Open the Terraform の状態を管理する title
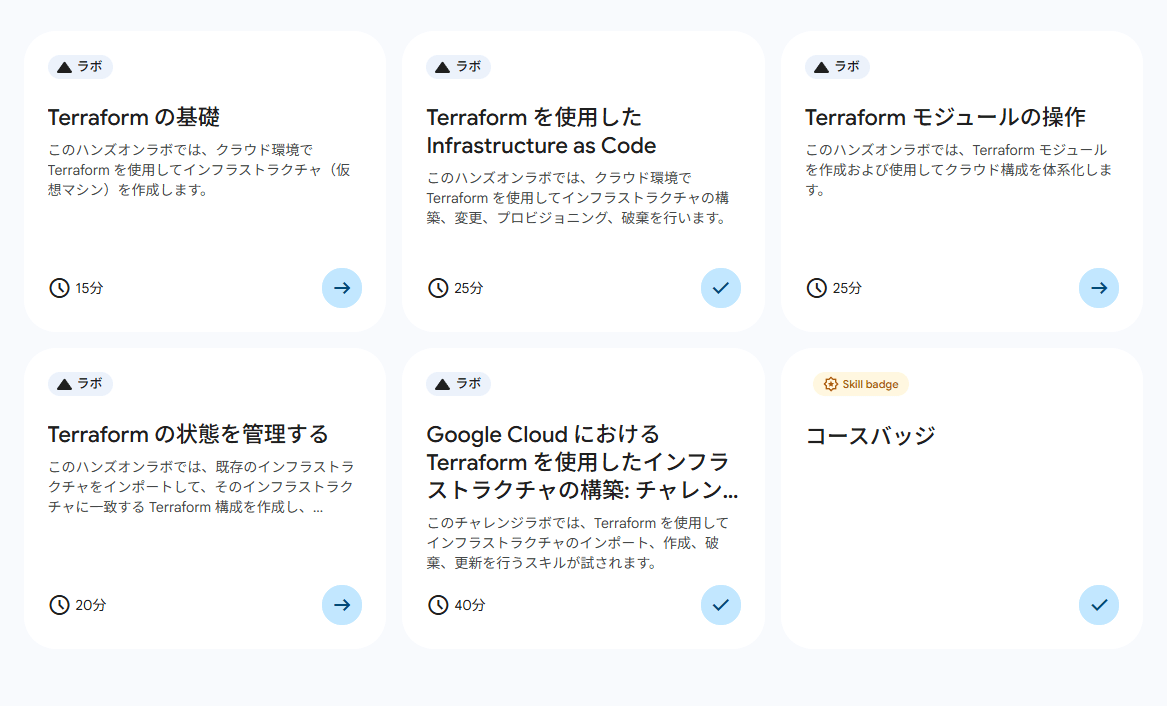Screen dimensions: 1167x706 tap(188, 434)
